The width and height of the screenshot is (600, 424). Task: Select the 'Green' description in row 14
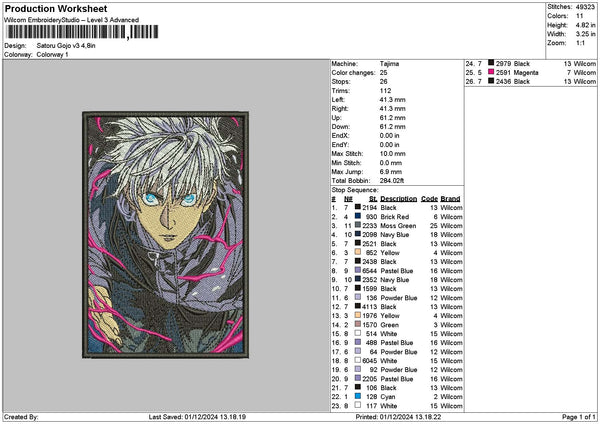click(x=389, y=325)
